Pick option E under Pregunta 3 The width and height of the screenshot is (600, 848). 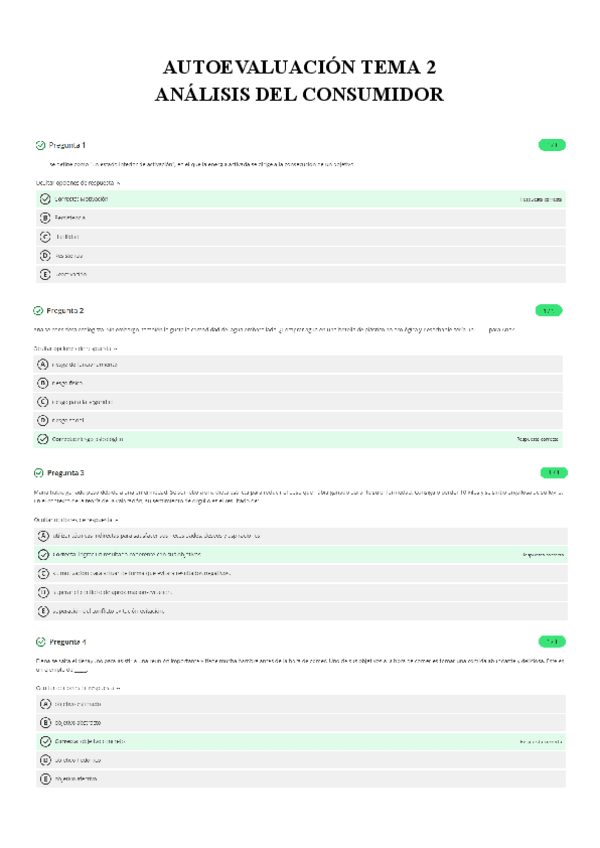[44, 610]
